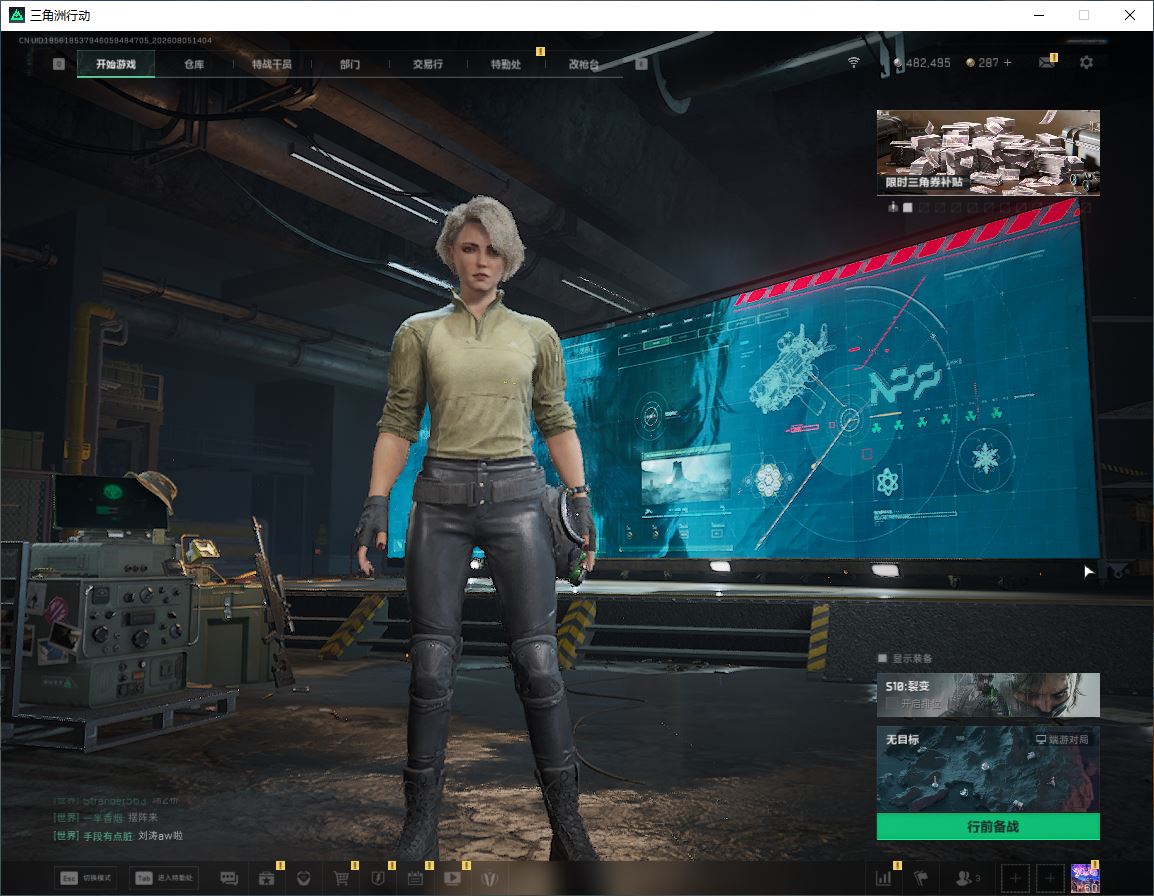Enable the 开启排位 checkbox

click(x=891, y=704)
